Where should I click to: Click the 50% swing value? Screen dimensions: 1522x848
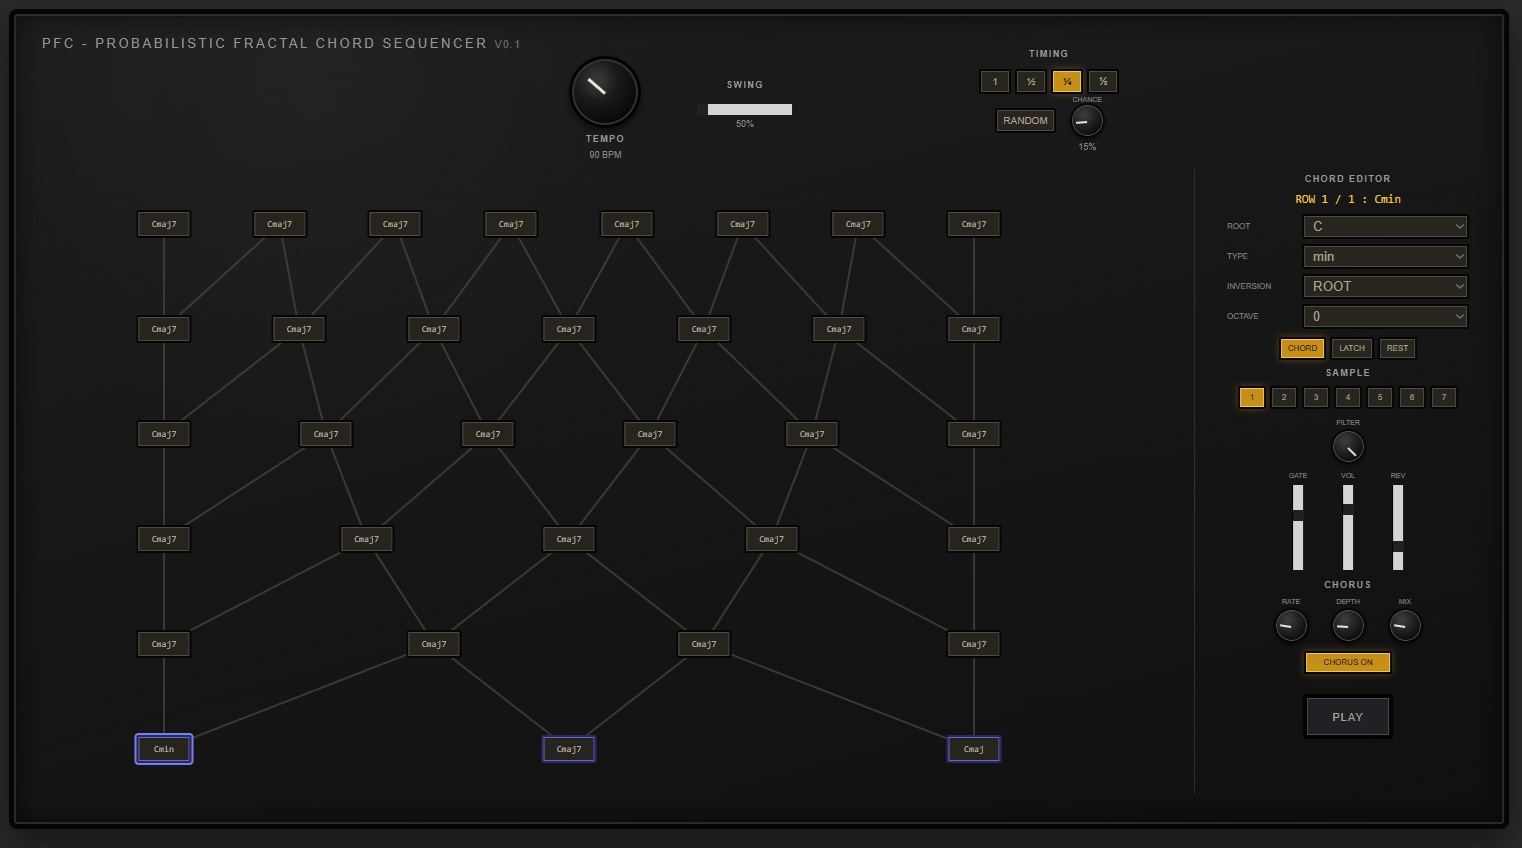[x=745, y=124]
